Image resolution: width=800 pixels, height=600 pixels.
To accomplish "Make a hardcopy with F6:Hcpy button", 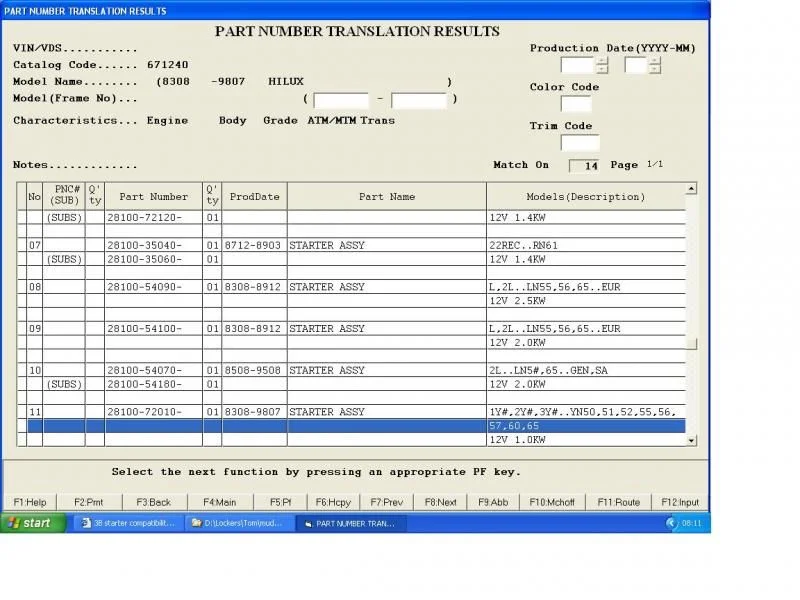I will (x=333, y=502).
